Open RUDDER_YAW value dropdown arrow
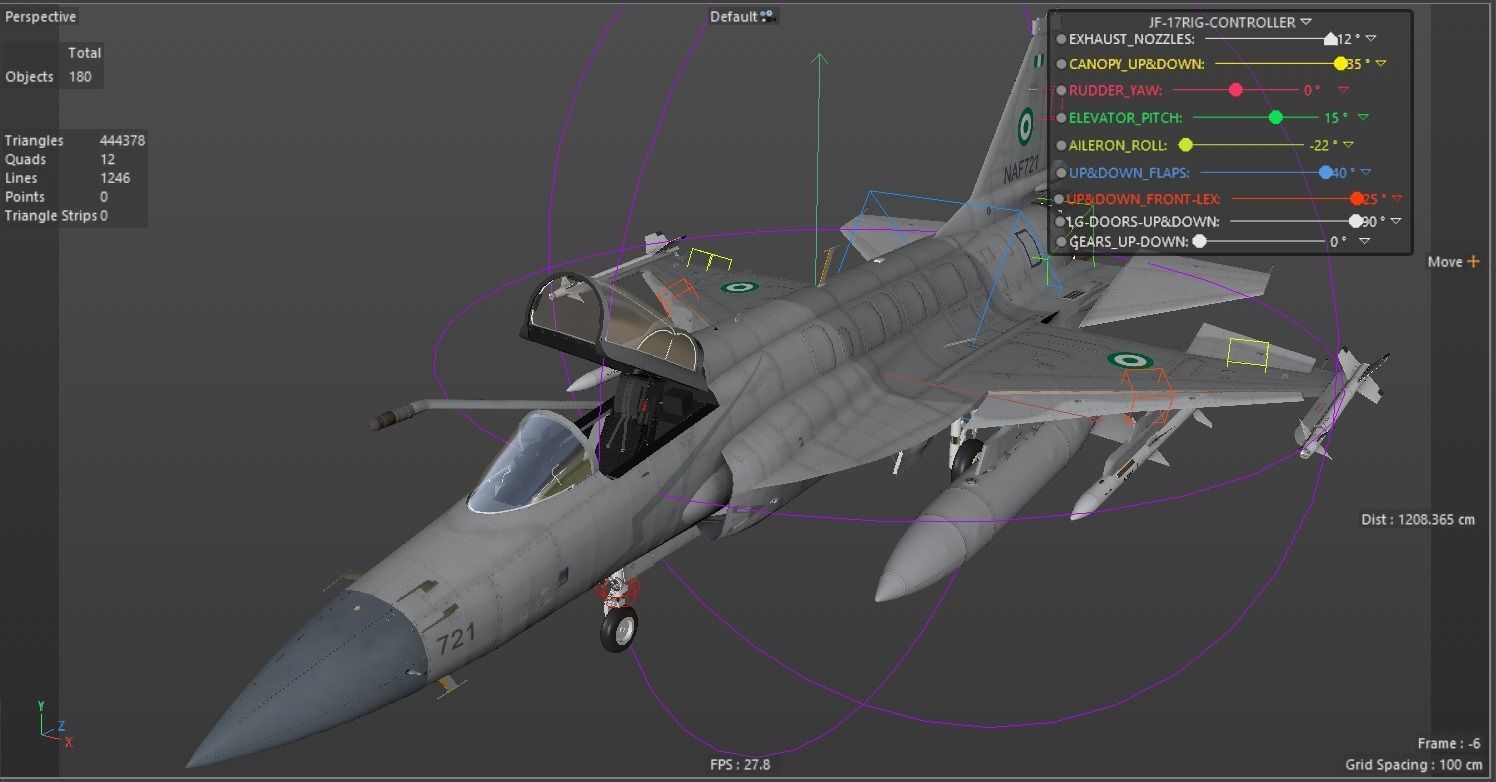 [1343, 90]
